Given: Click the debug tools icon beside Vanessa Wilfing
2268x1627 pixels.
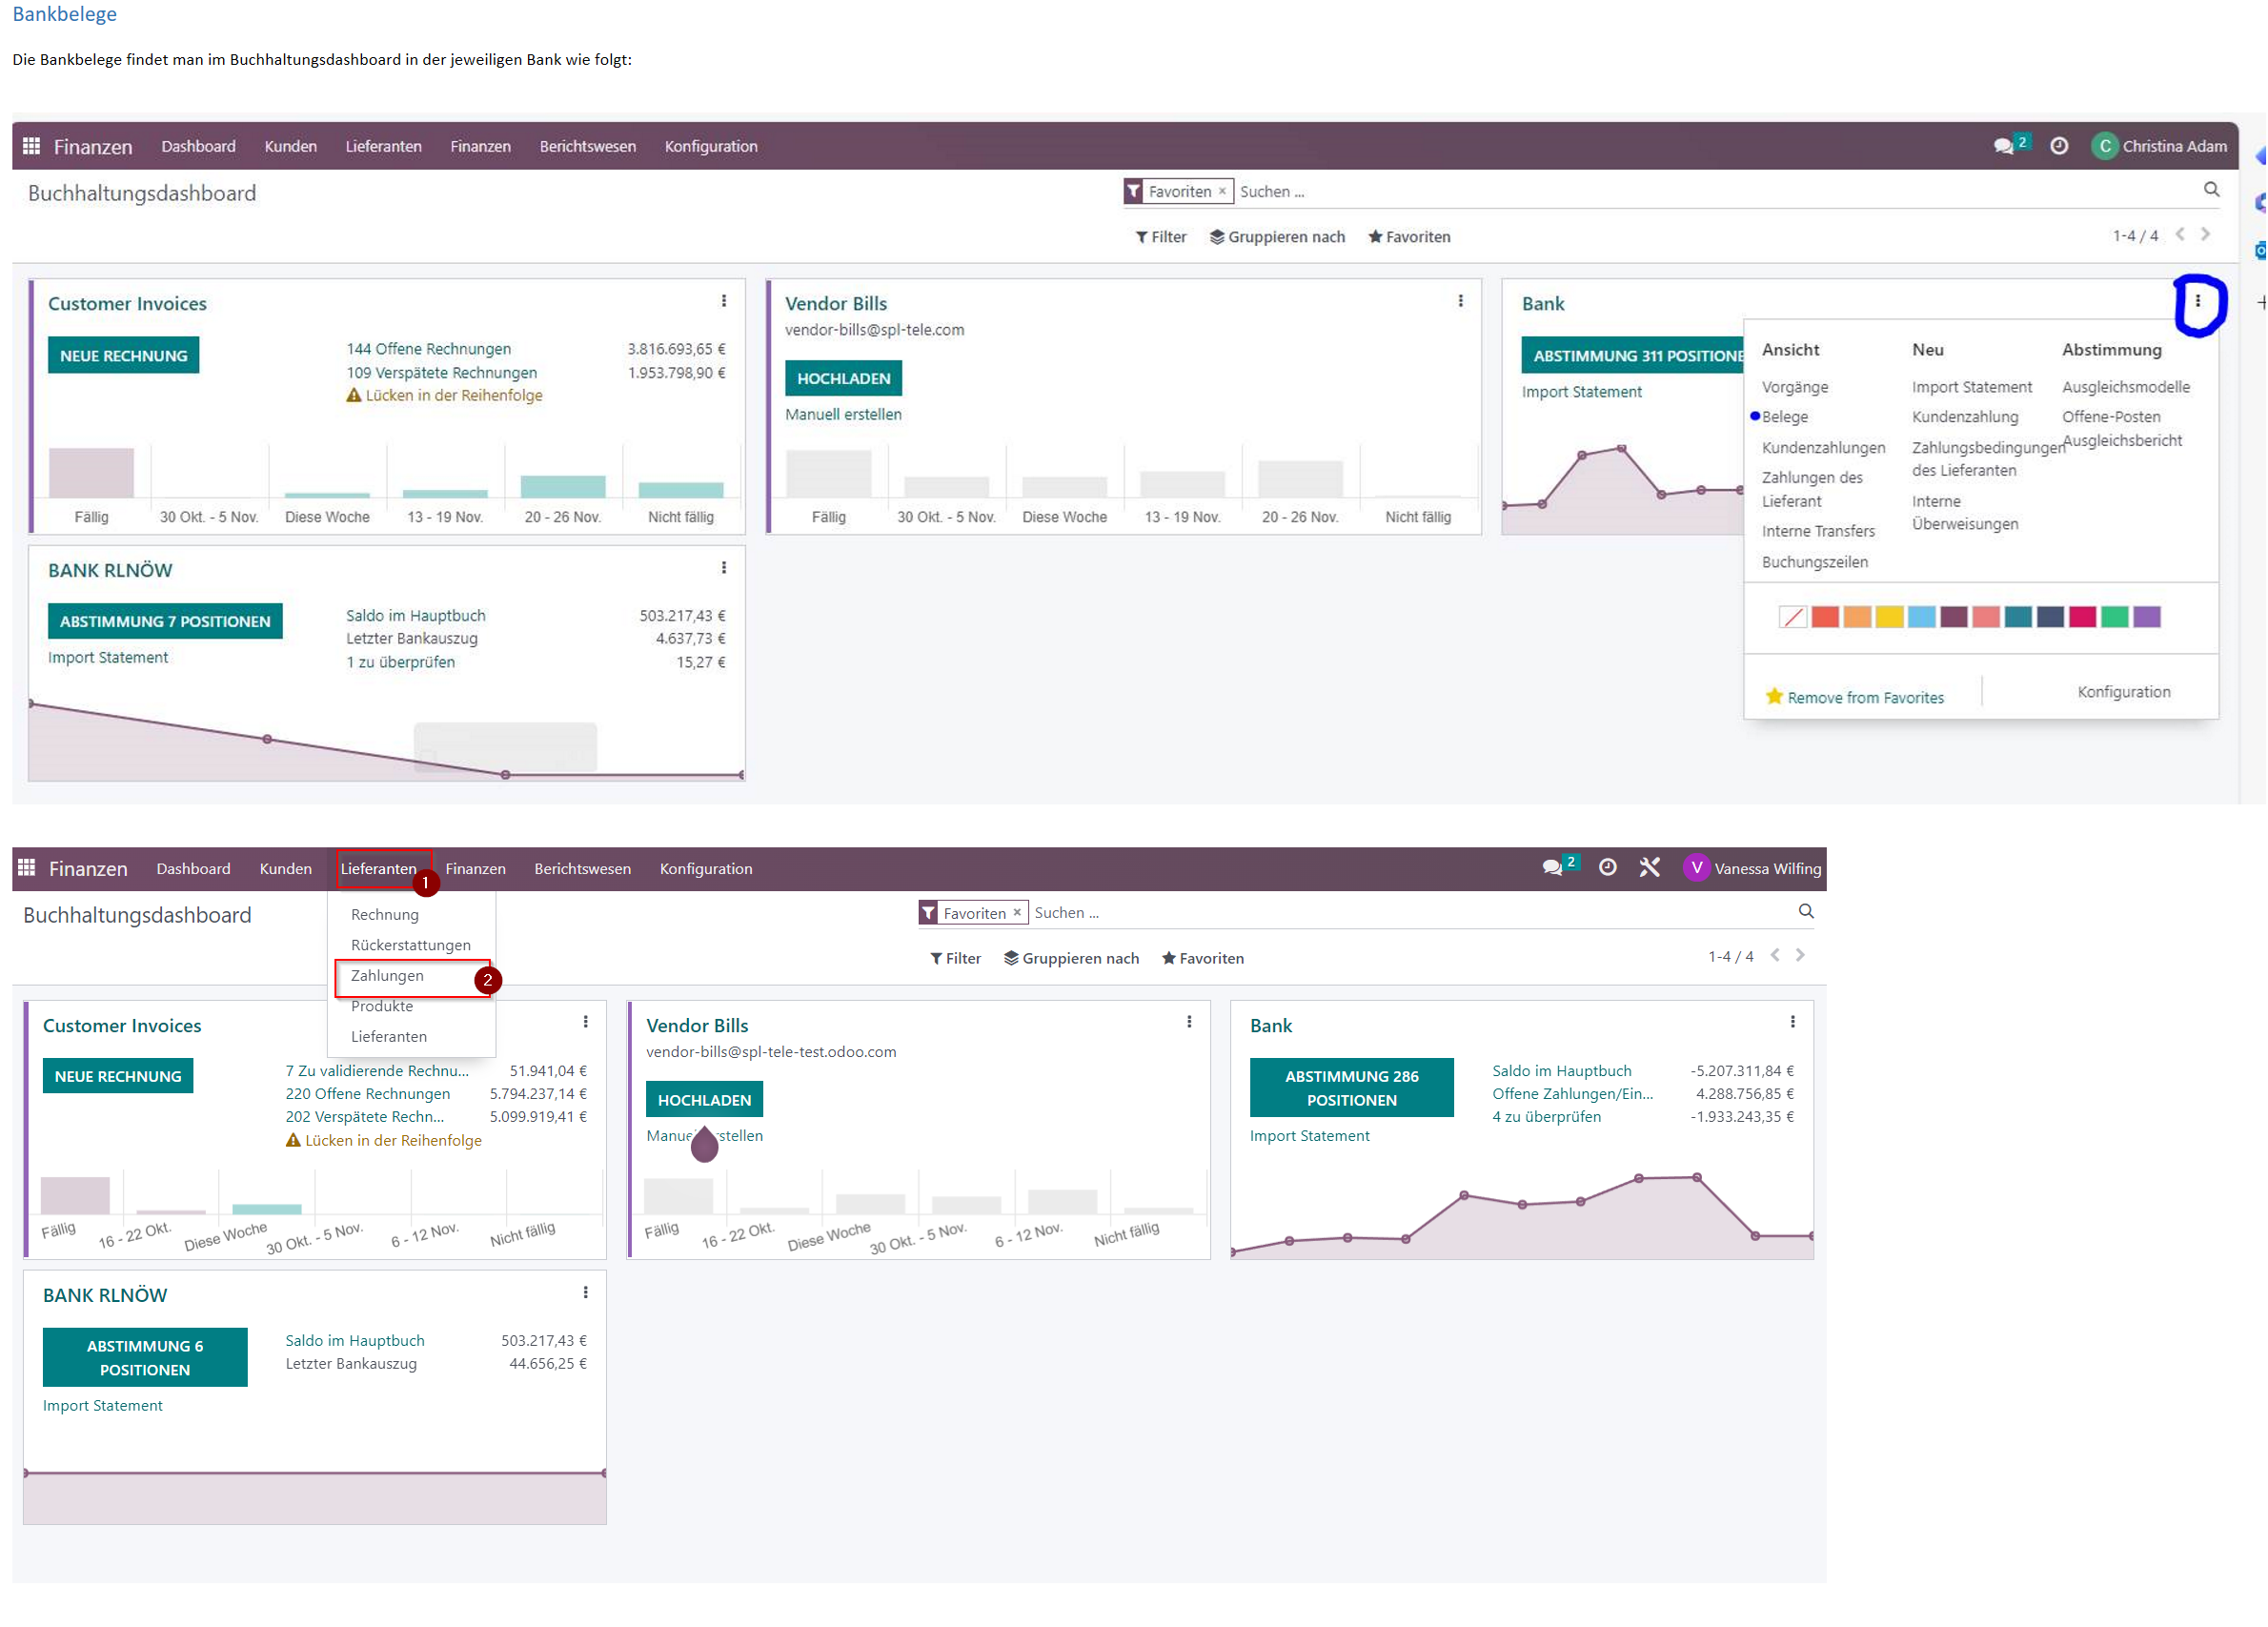Looking at the screenshot, I should [x=1649, y=868].
